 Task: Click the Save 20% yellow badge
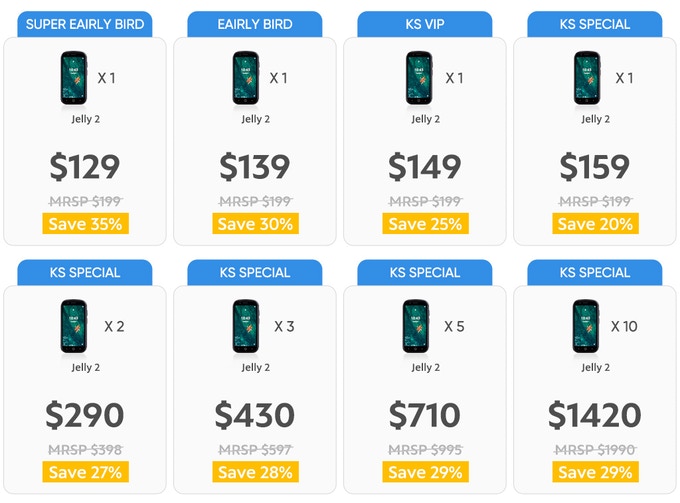(595, 224)
